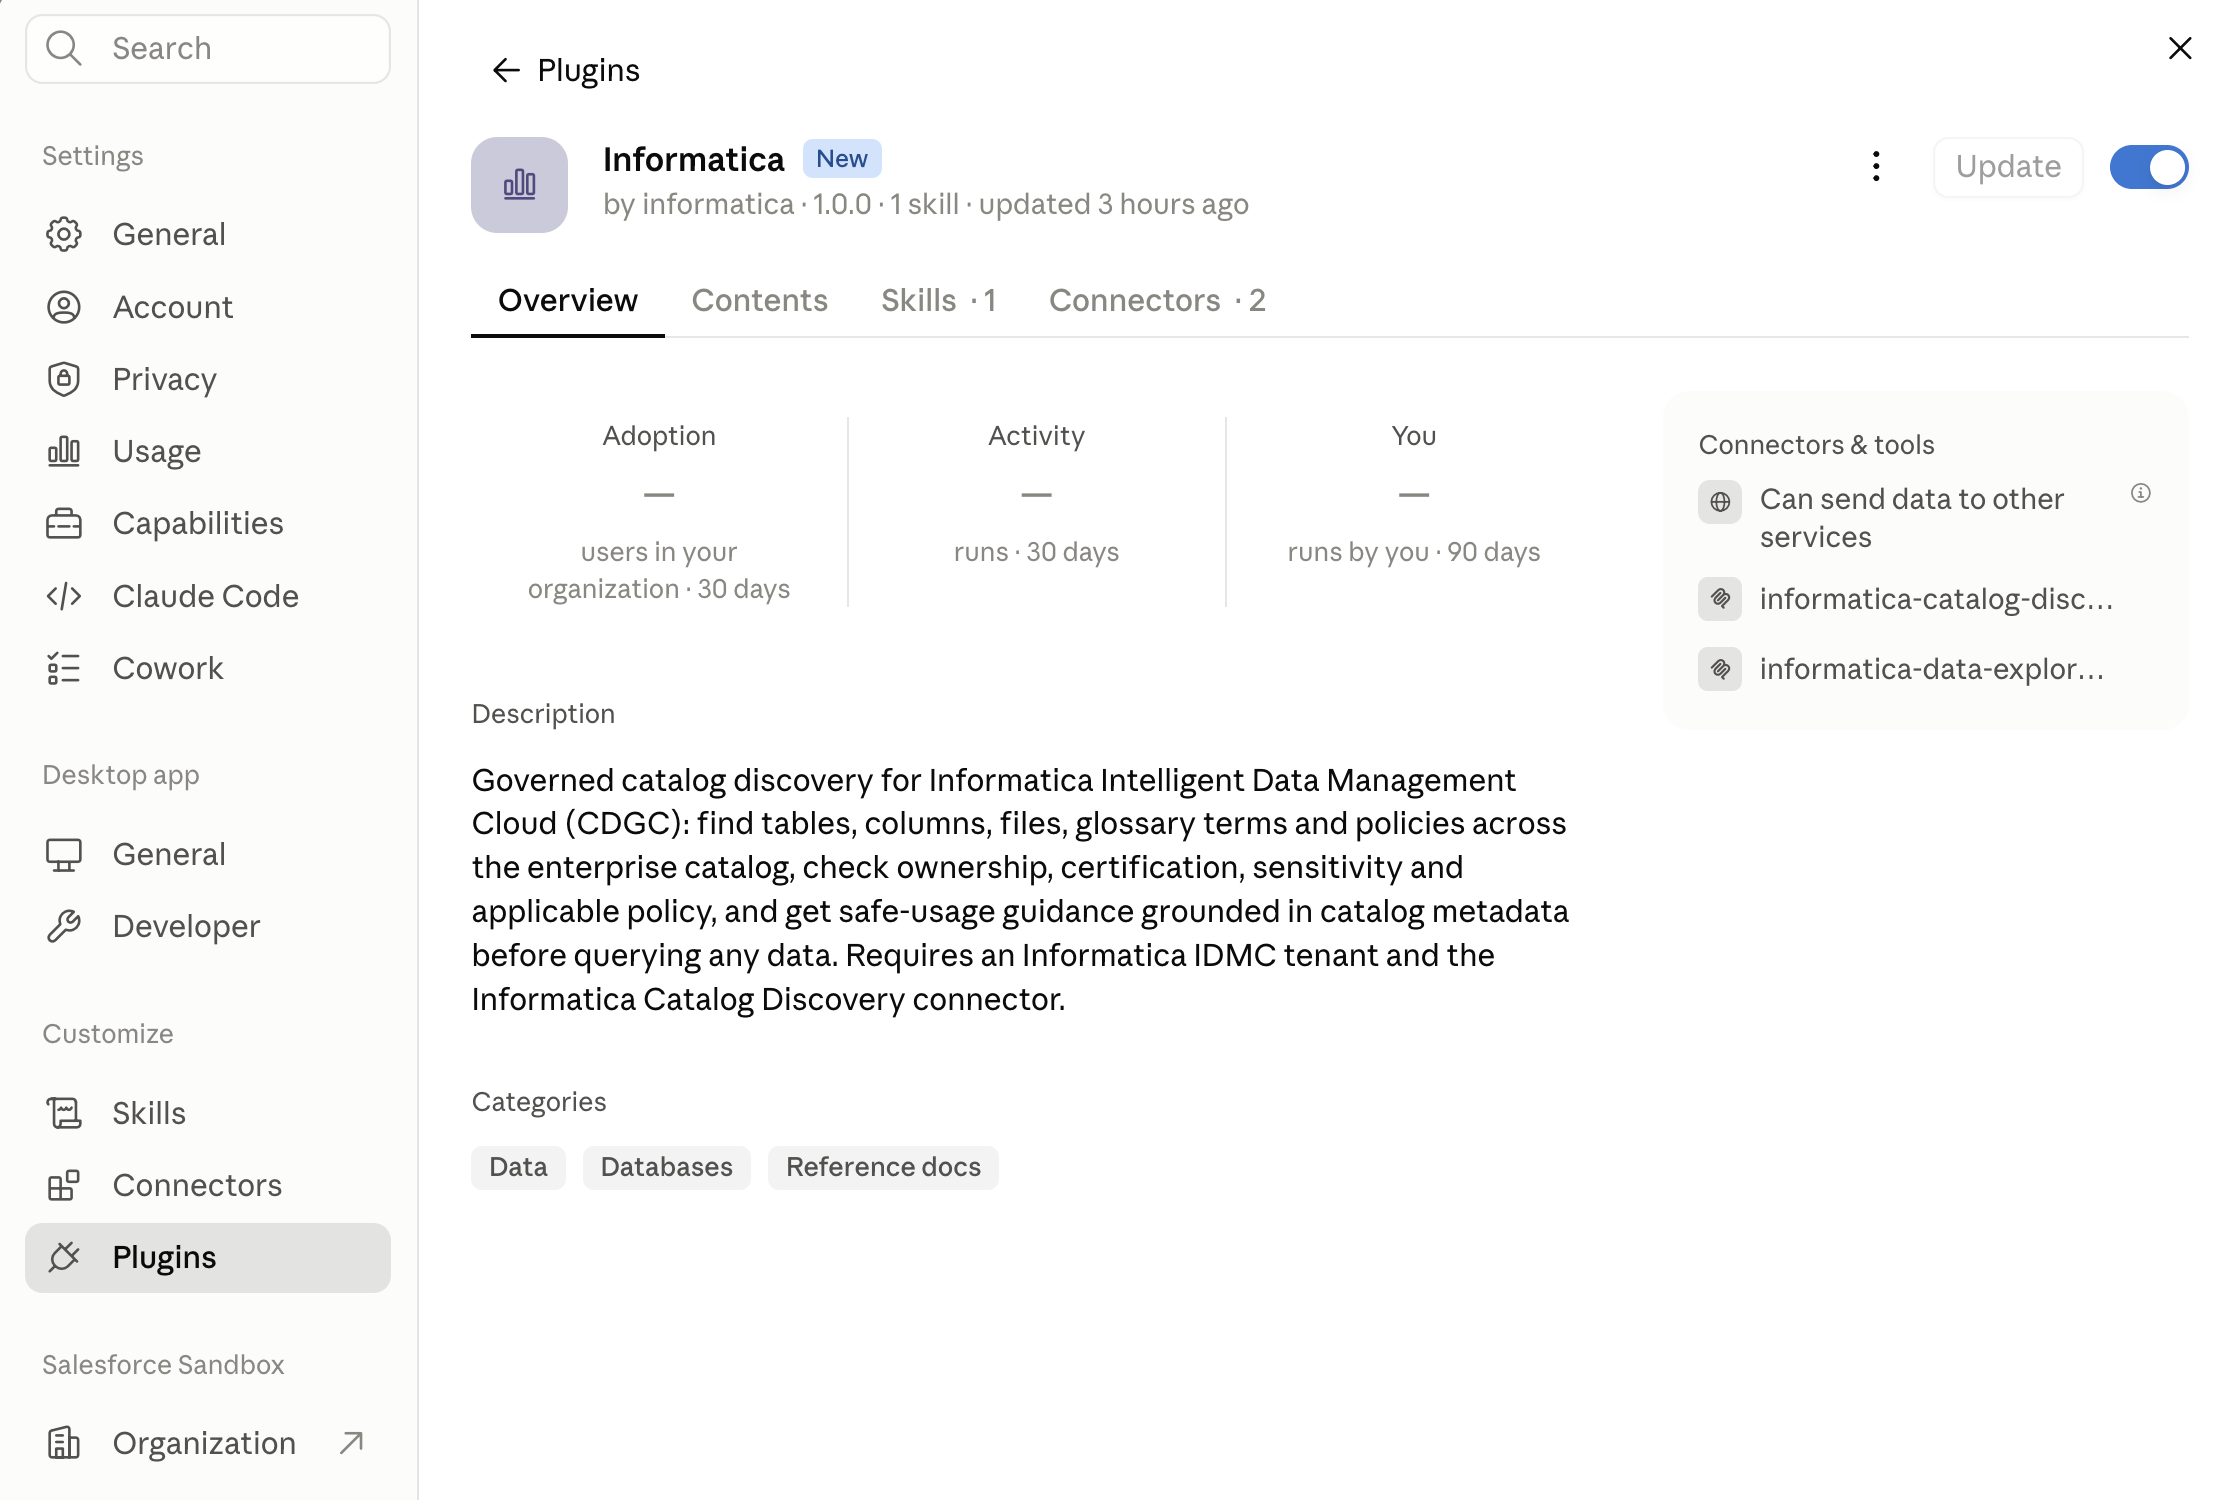2226x1500 pixels.
Task: Click the Adoption stat heading
Action: coord(659,436)
